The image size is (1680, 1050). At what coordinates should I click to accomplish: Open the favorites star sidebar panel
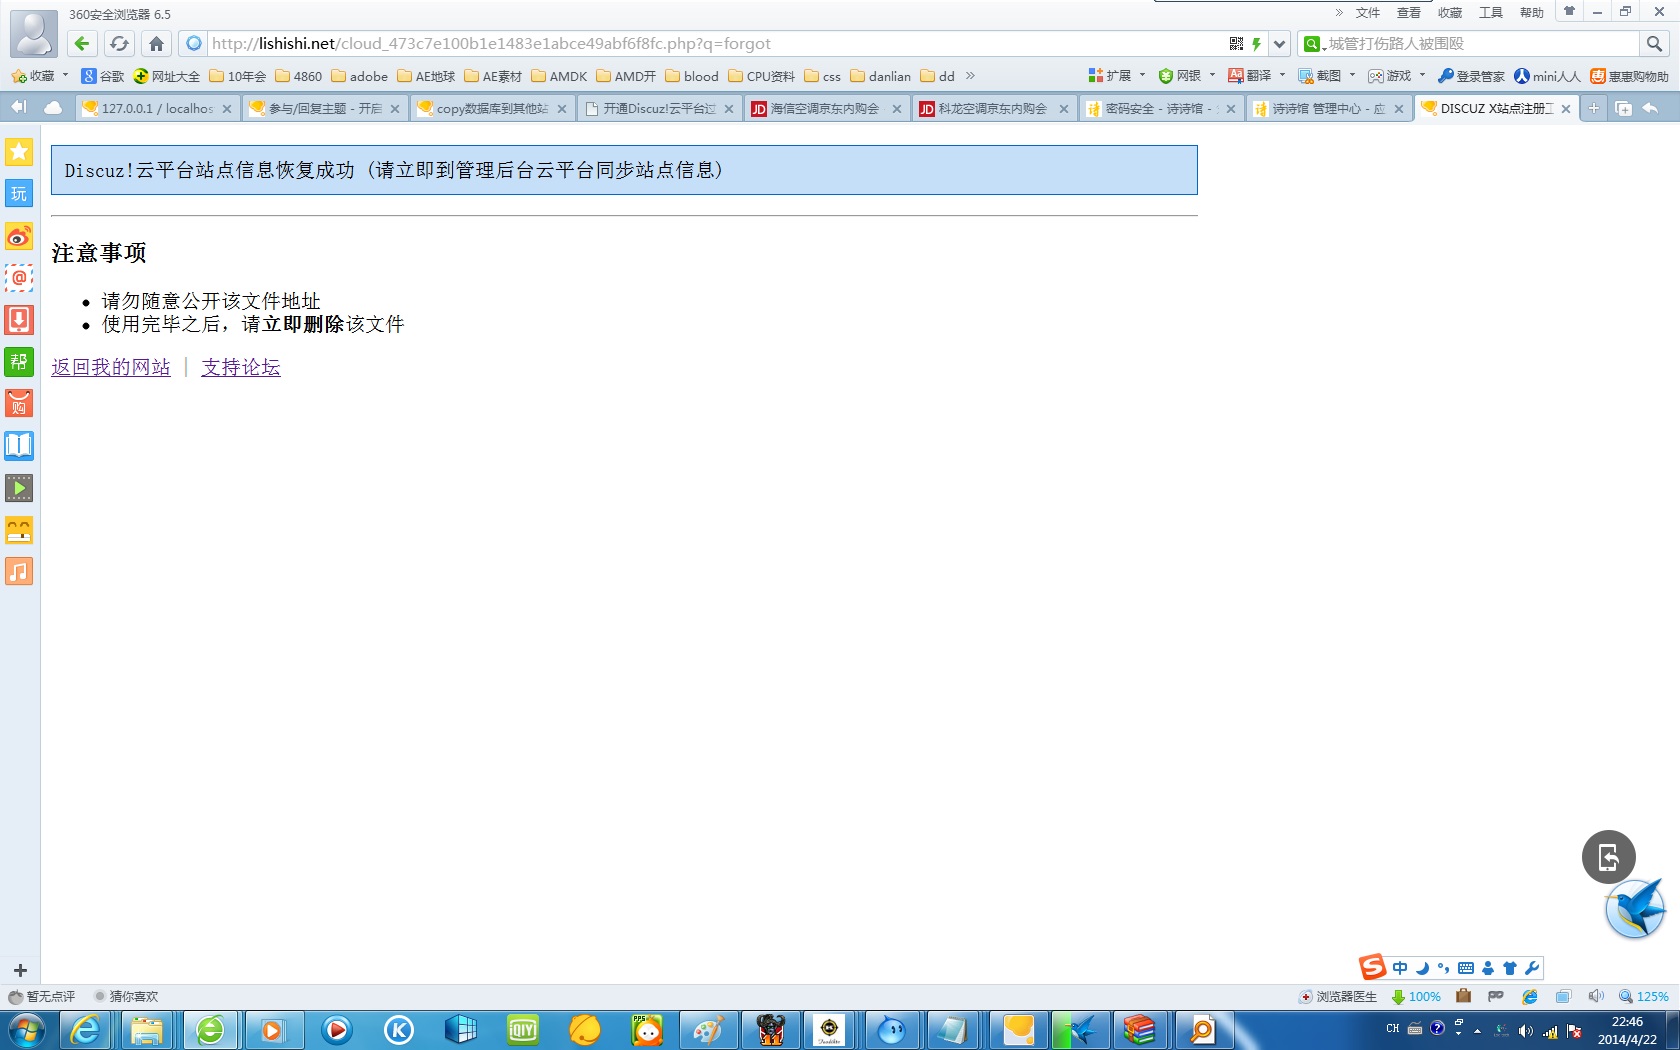[x=19, y=152]
